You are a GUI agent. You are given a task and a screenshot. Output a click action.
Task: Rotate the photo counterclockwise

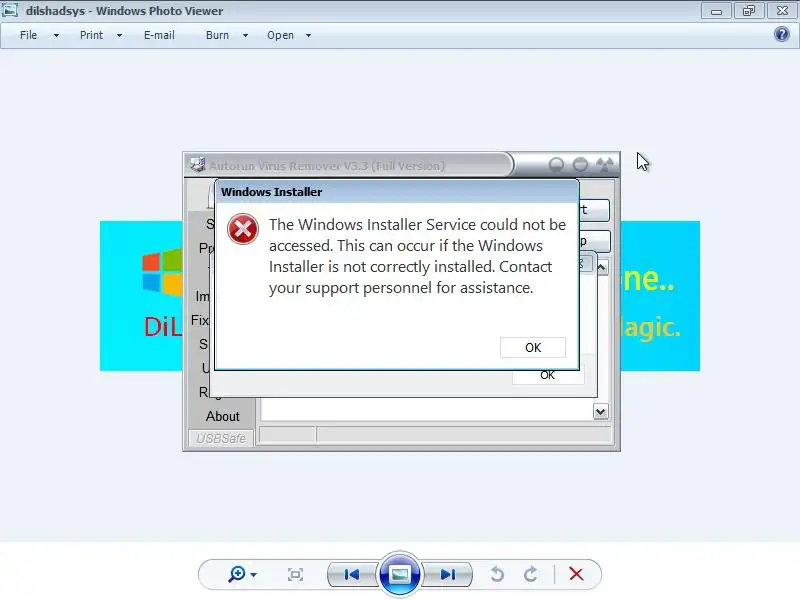pos(497,574)
